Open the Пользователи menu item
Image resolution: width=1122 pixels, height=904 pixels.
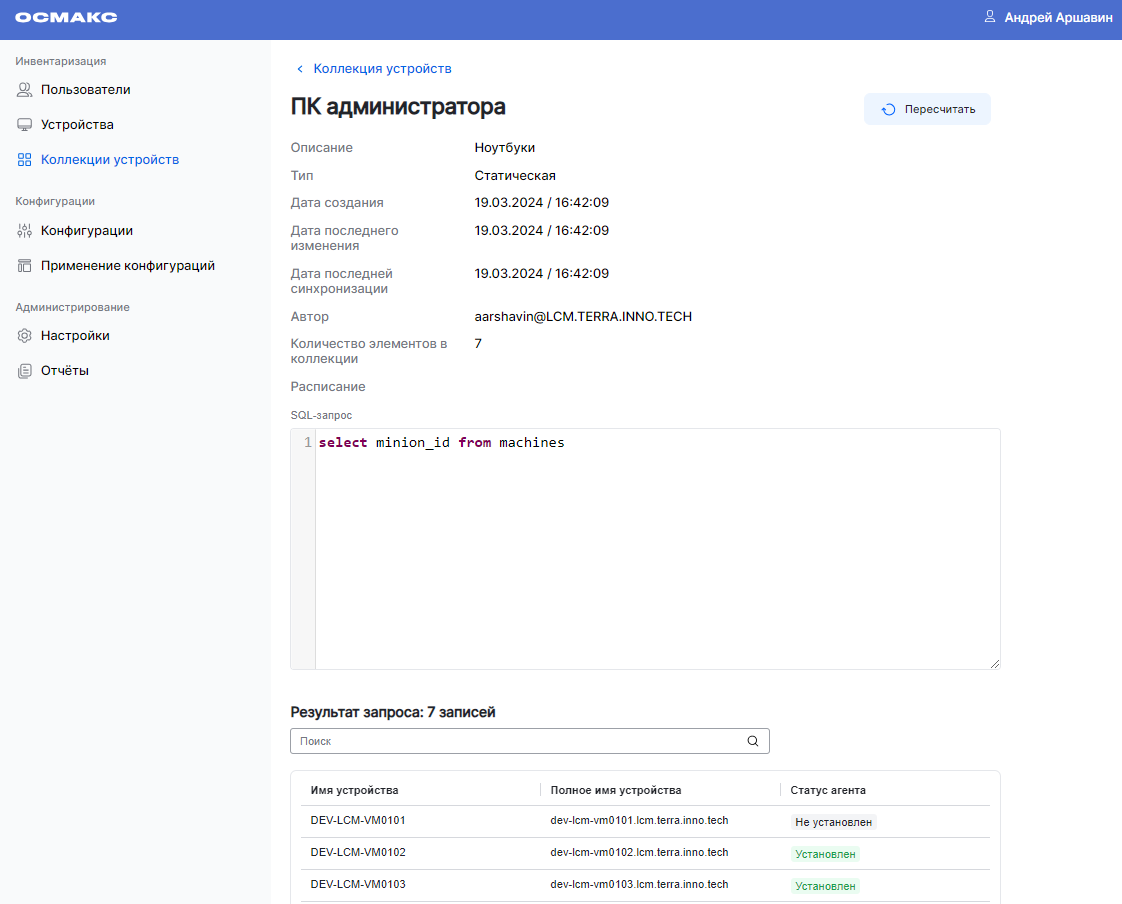point(85,90)
